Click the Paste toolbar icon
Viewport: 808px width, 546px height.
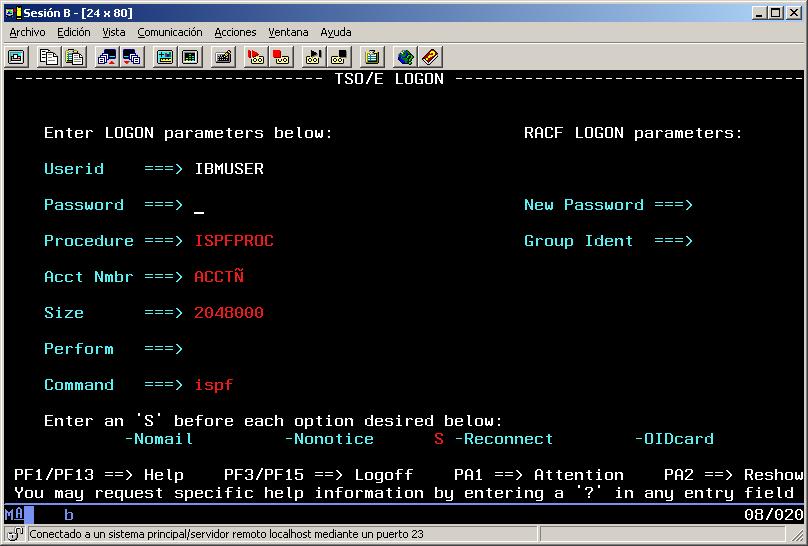(74, 57)
